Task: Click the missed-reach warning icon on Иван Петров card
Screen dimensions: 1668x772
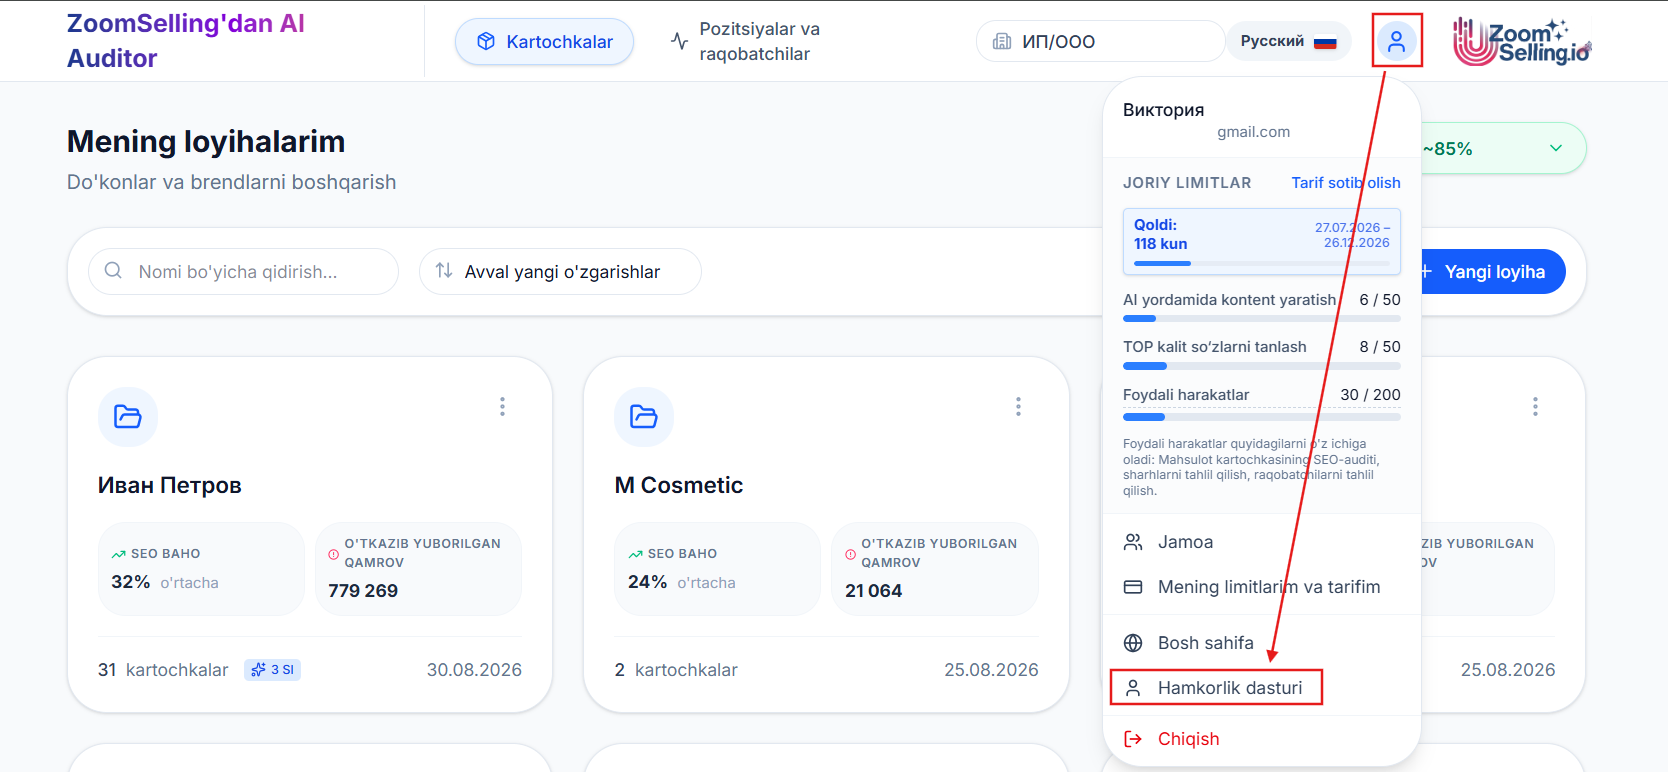Action: point(334,554)
